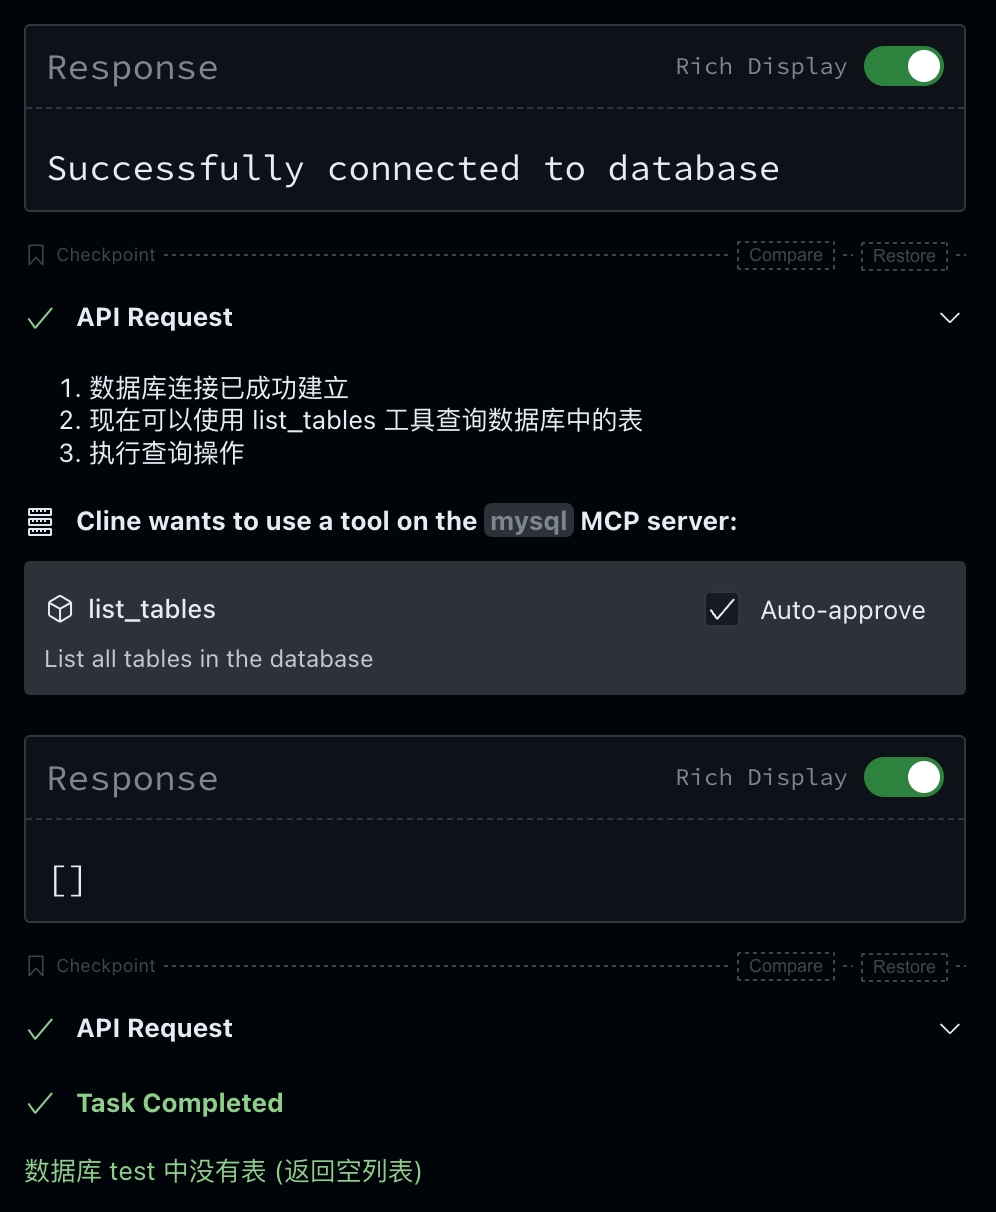The width and height of the screenshot is (996, 1212).
Task: Click Restore on the second Checkpoint
Action: click(904, 966)
